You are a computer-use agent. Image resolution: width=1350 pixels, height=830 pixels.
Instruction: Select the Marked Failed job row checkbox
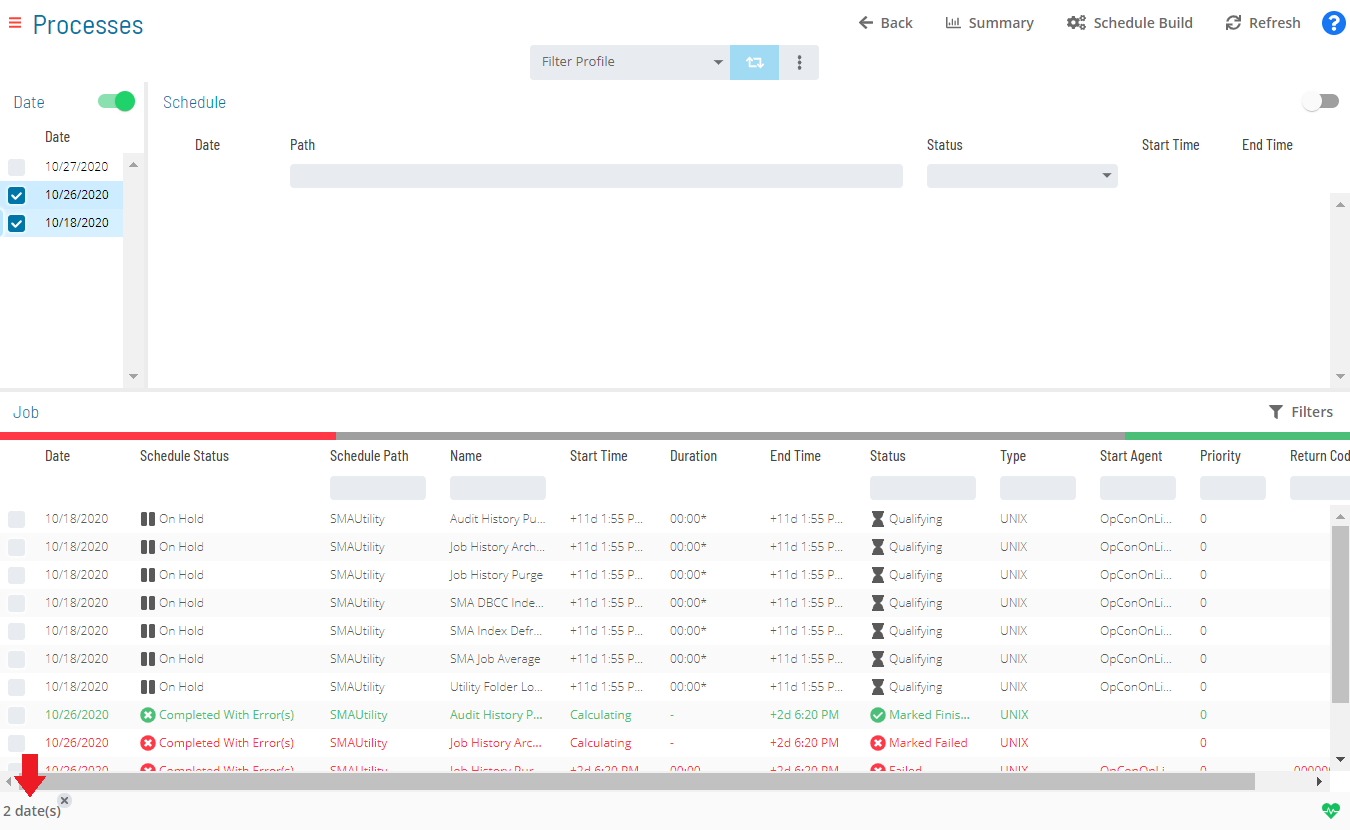click(16, 743)
